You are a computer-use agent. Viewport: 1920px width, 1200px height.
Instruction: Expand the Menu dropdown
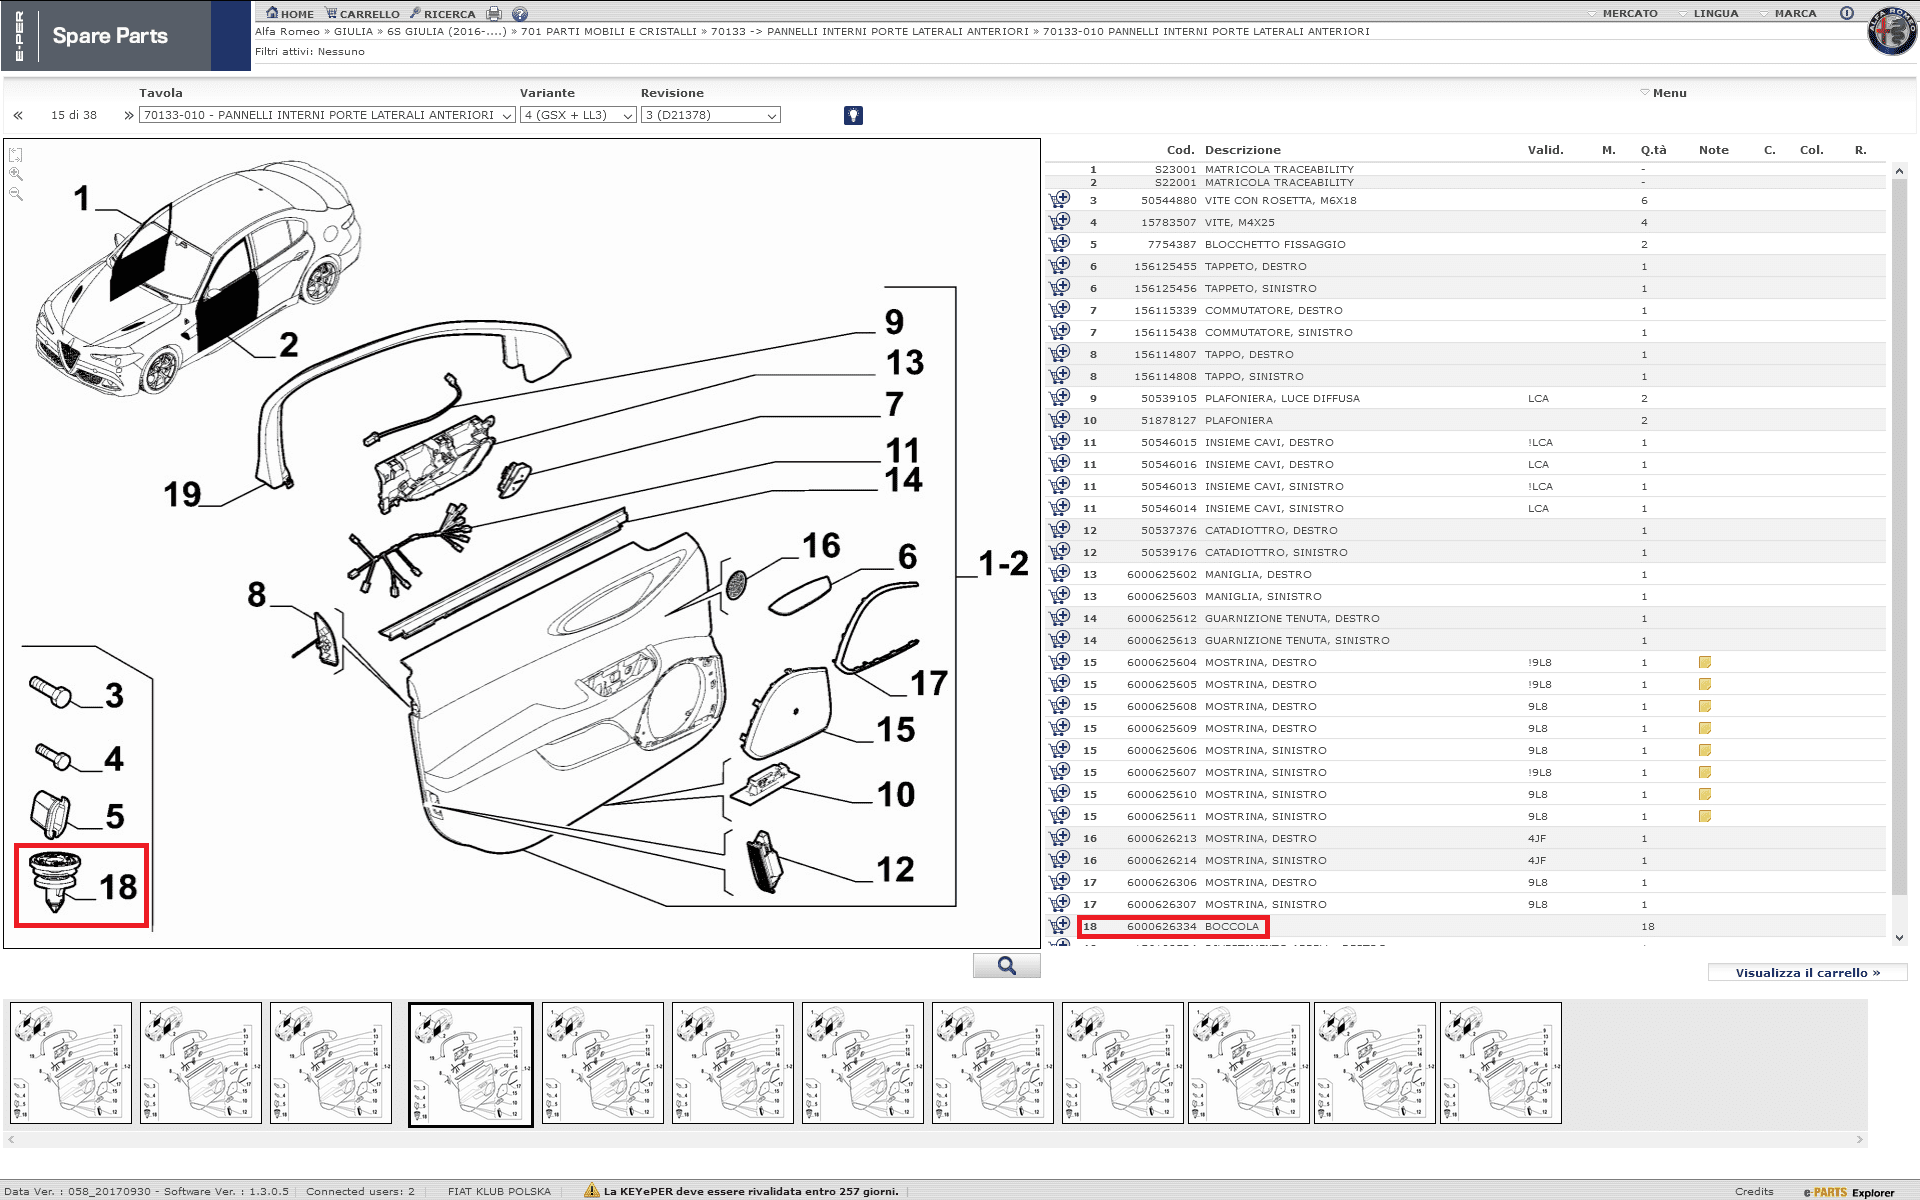coord(1663,93)
